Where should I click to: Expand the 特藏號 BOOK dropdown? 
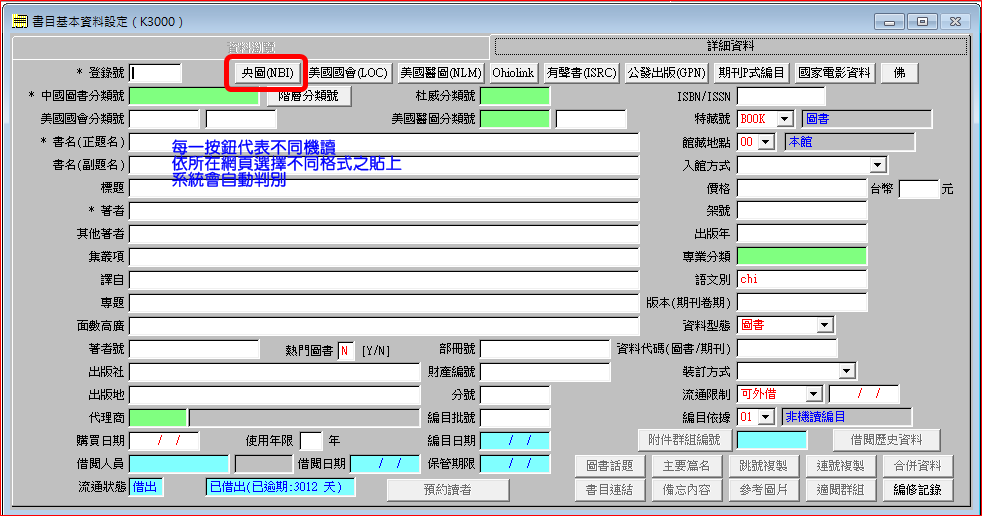click(x=785, y=119)
